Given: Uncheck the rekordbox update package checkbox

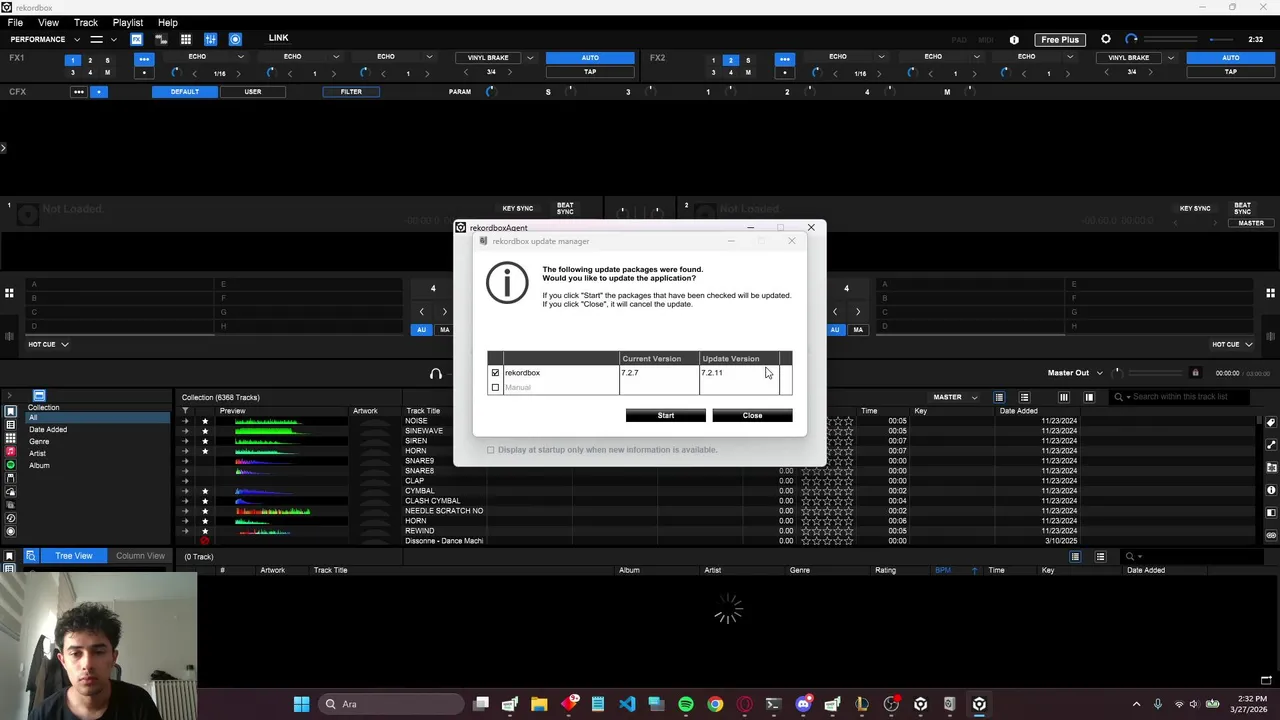Looking at the screenshot, I should [x=495, y=373].
